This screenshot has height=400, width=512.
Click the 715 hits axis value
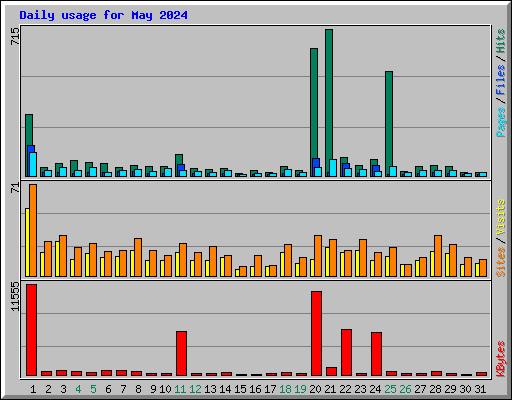coord(15,37)
